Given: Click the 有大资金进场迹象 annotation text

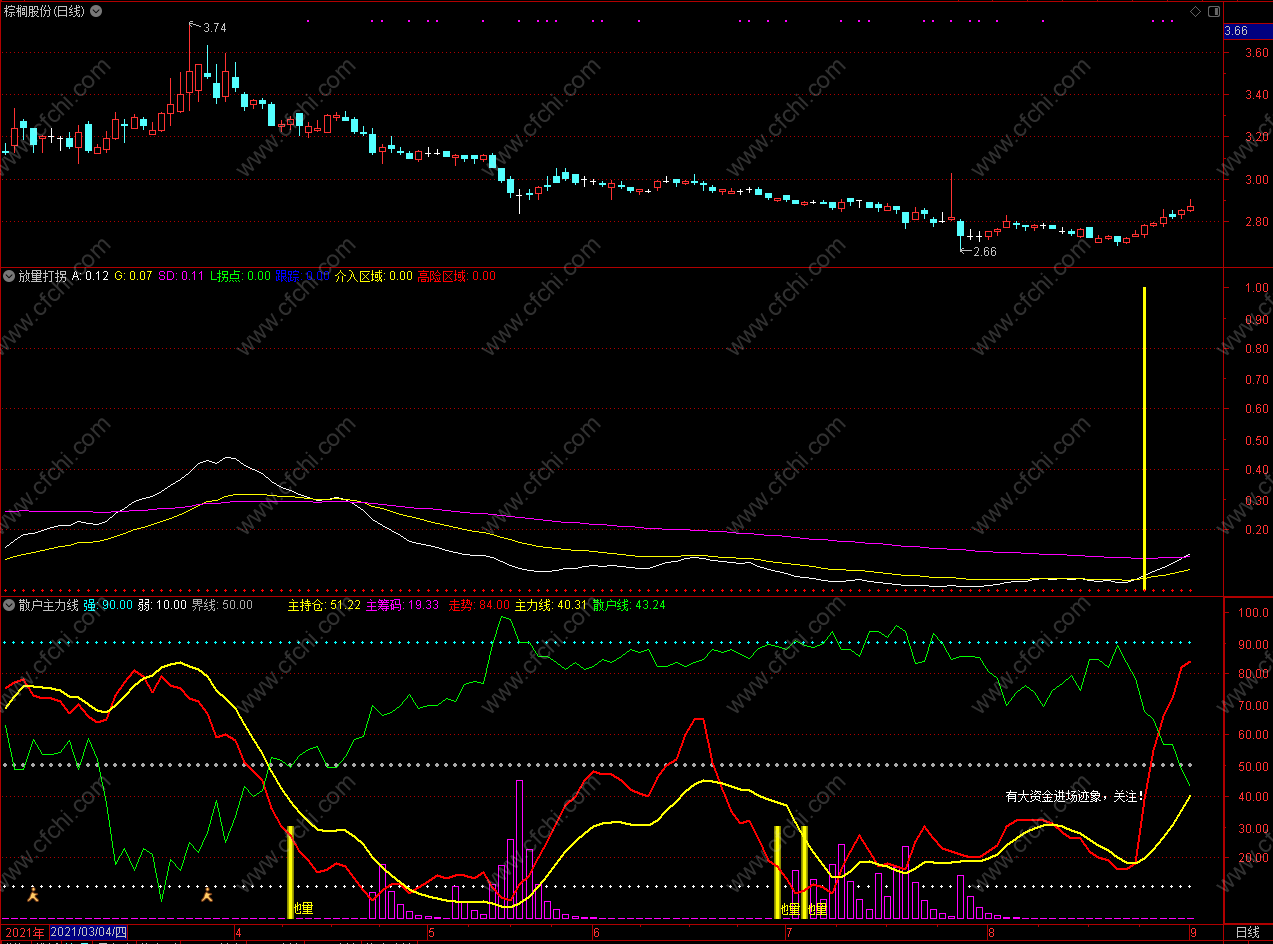Looking at the screenshot, I should pos(1074,797).
